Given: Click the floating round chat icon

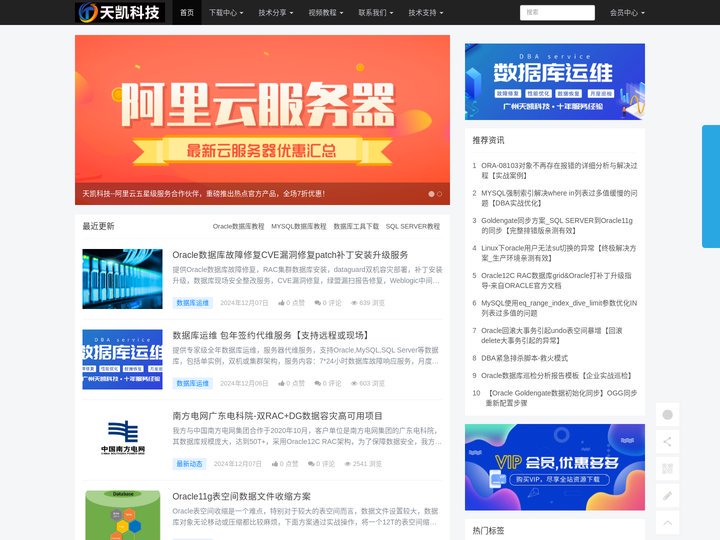Looking at the screenshot, I should coord(668,415).
